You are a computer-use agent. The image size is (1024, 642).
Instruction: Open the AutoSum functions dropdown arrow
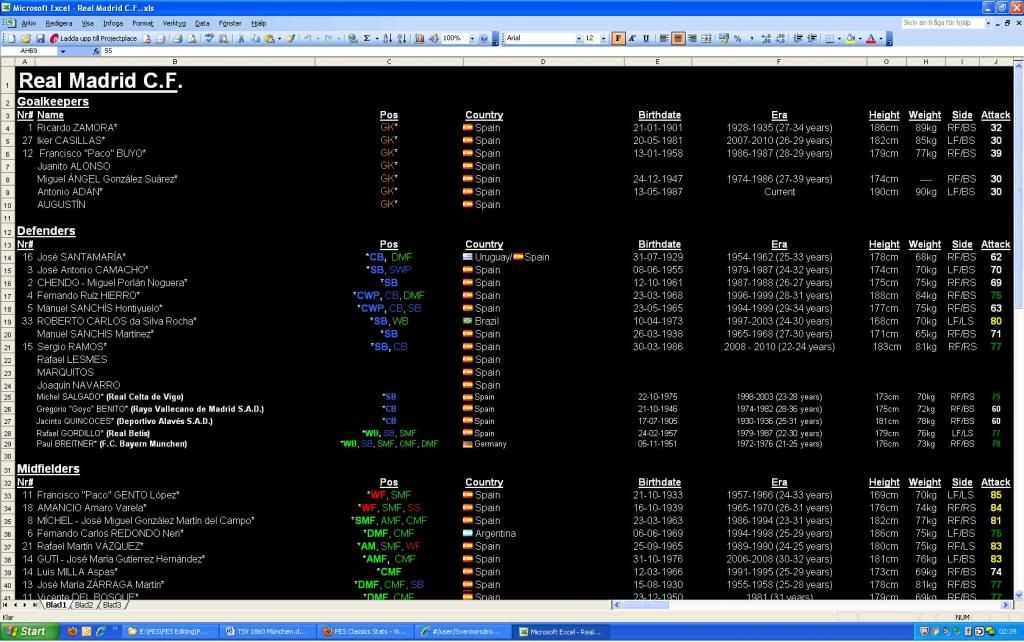[377, 39]
